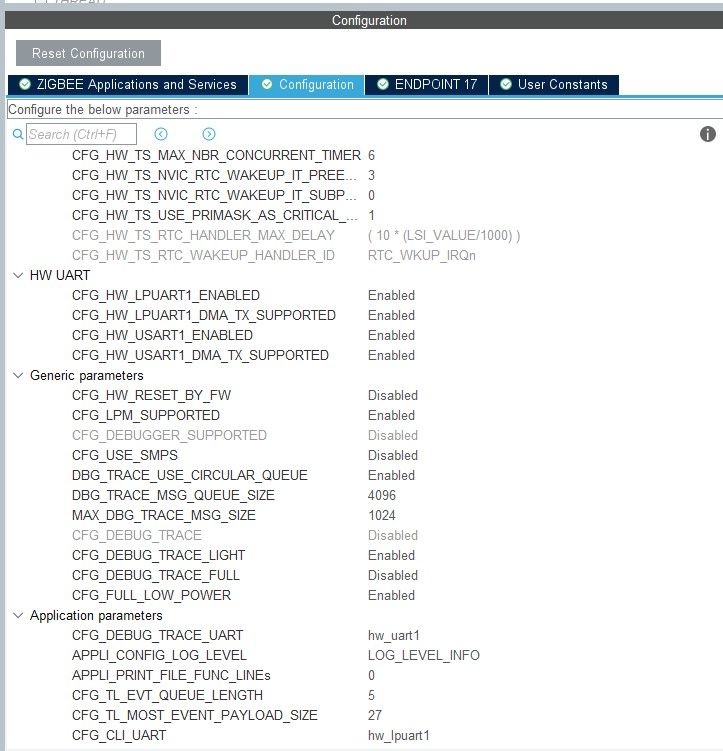Click the Reset Configuration button
723x751 pixels.
pyautogui.click(x=89, y=53)
